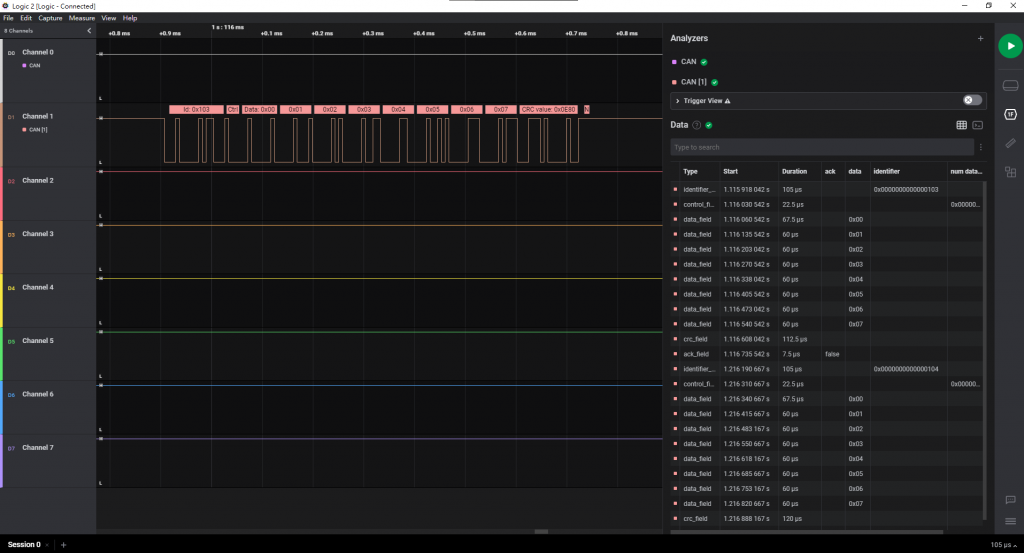This screenshot has height=553, width=1024.
Task: Open the feedback chat icon in the right sidebar
Action: click(x=1010, y=500)
